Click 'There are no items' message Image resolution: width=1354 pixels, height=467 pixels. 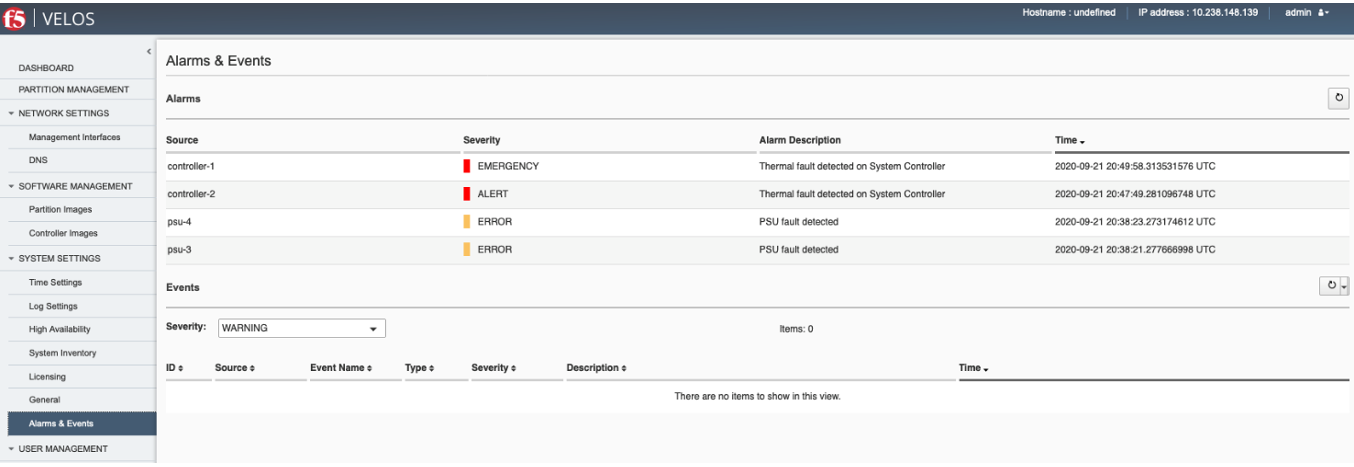point(757,397)
